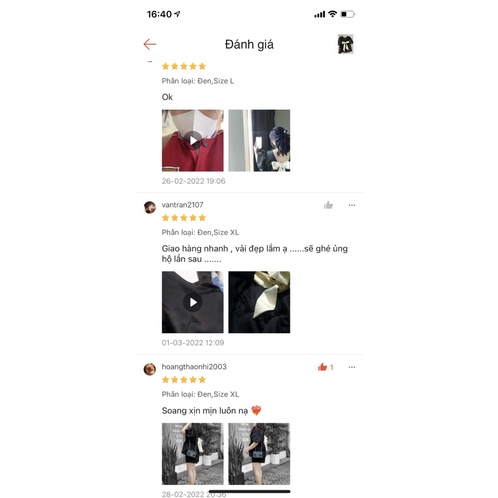Screen dimensions: 498x498
Task: Toggle the red like on hoangthaonhi2003's review
Action: tap(323, 367)
